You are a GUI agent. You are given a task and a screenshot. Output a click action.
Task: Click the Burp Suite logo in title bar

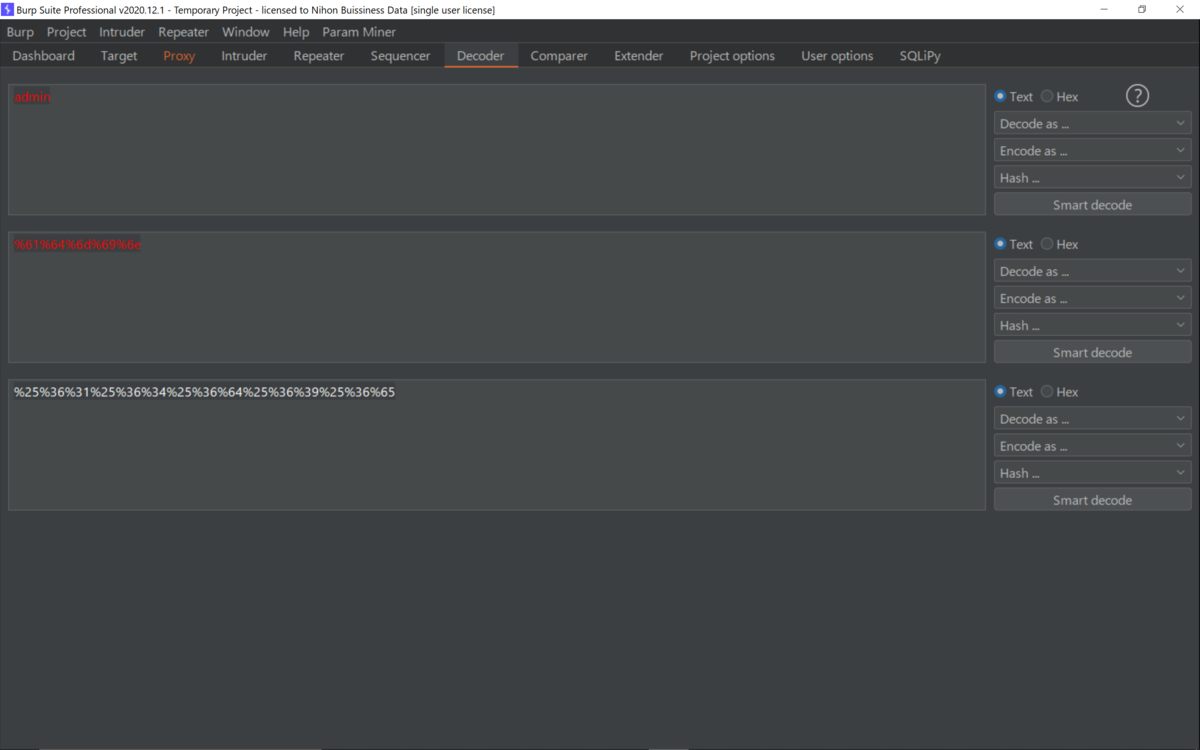[x=8, y=9]
